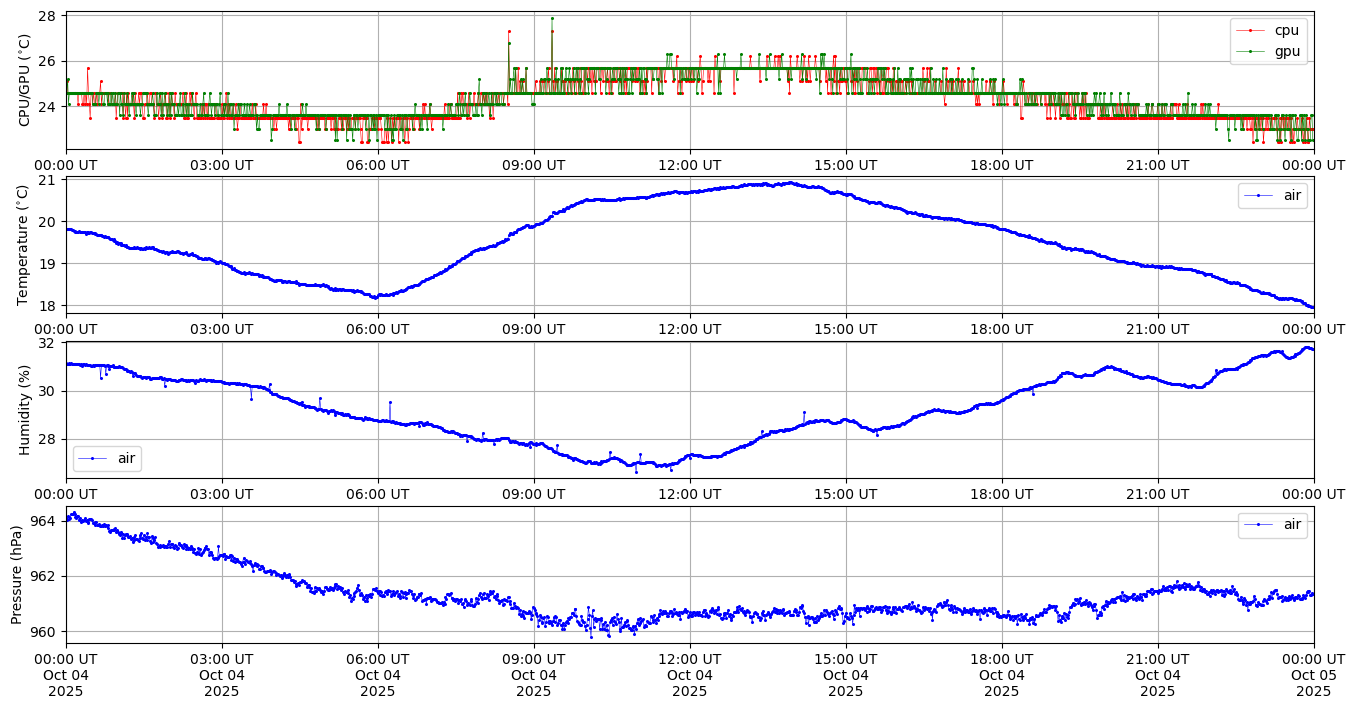1355x709 pixels.
Task: Click the highest gpu spike after 09:00 UT
Action: point(552,19)
